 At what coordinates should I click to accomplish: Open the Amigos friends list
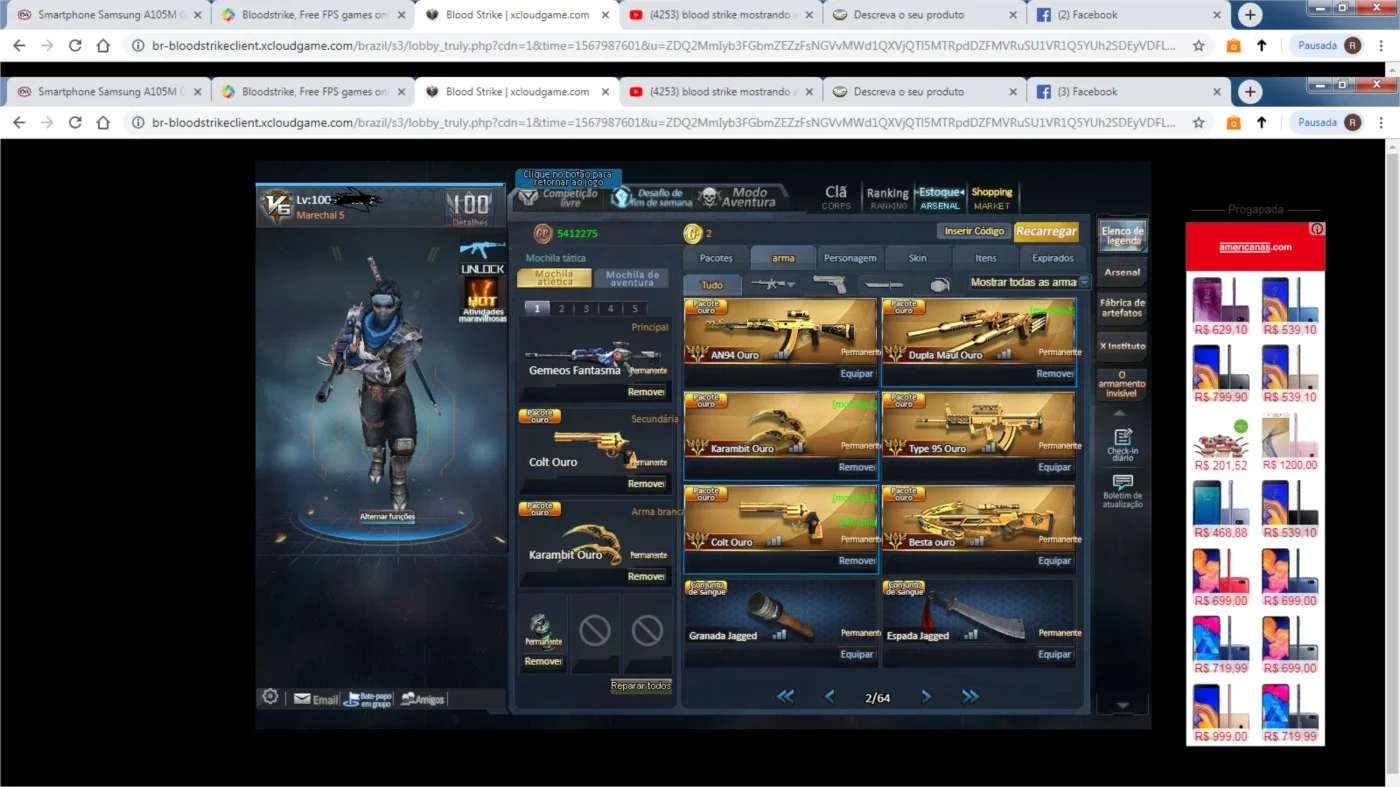[x=422, y=699]
